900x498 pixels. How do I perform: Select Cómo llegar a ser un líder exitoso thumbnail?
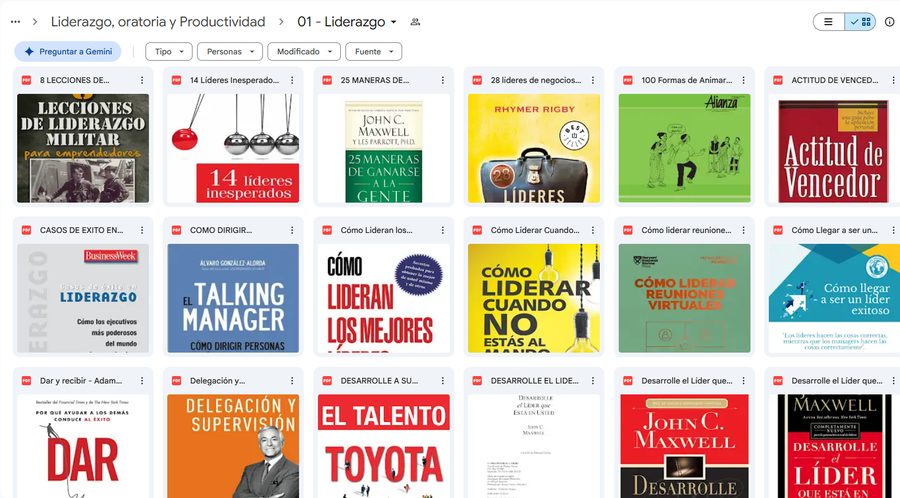click(x=834, y=298)
